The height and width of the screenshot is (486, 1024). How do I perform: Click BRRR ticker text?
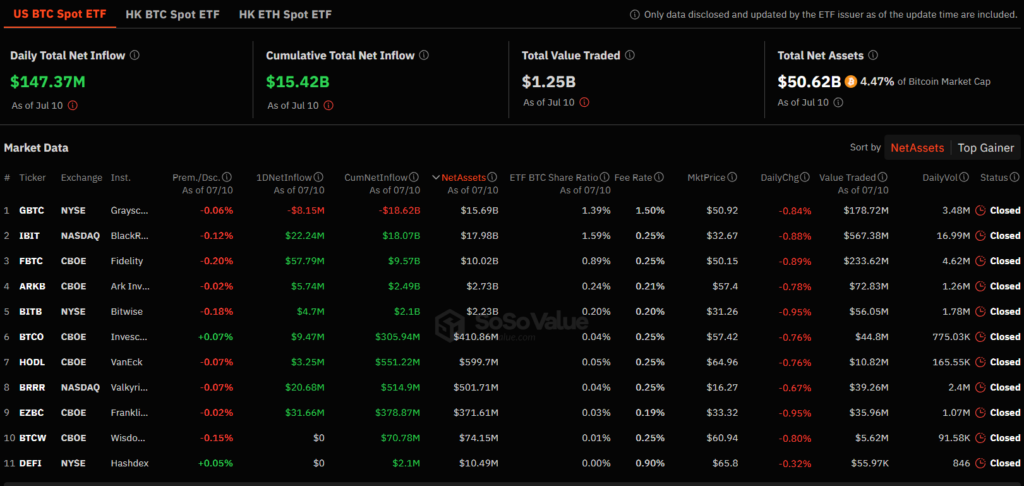click(31, 387)
